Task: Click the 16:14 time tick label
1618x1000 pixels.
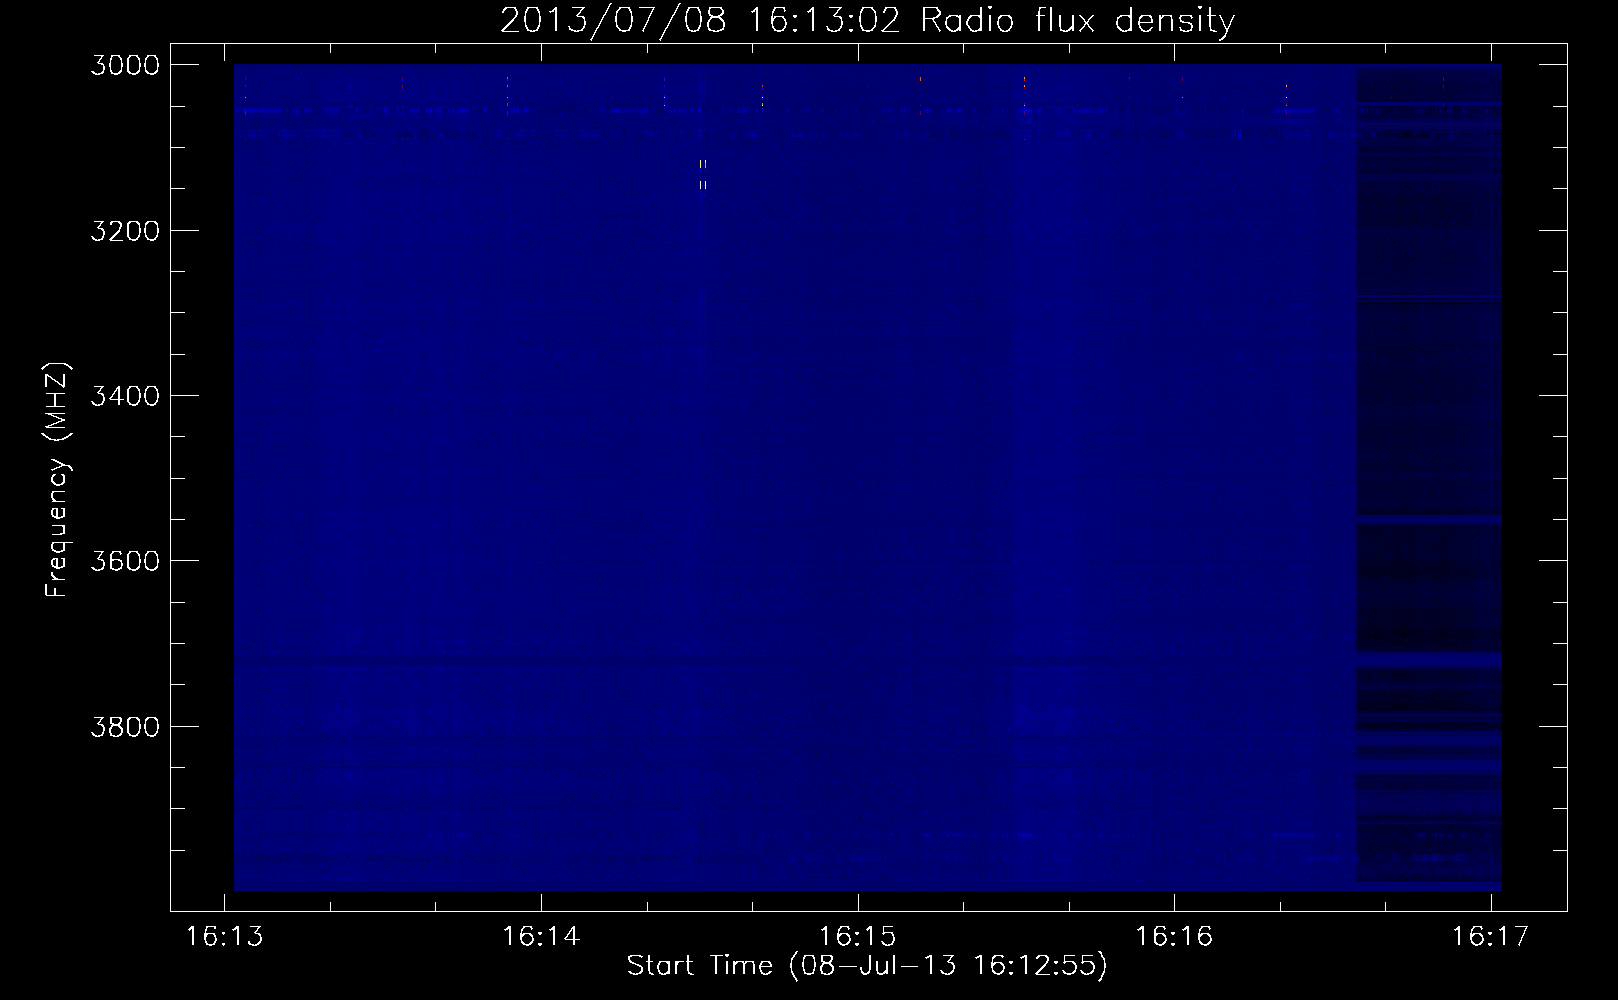Action: pos(541,936)
